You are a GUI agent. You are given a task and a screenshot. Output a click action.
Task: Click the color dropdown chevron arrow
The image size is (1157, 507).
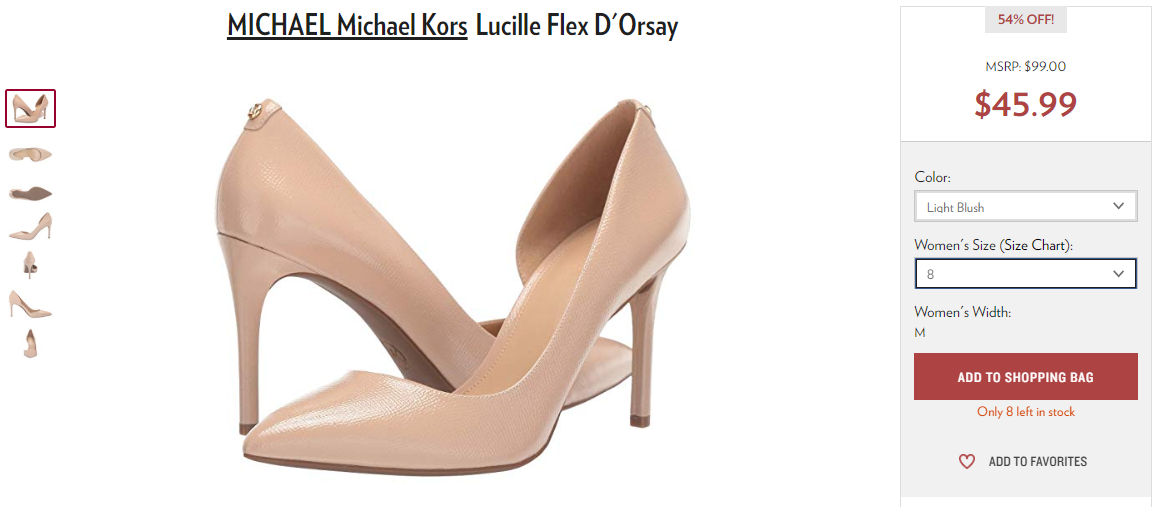click(1119, 207)
